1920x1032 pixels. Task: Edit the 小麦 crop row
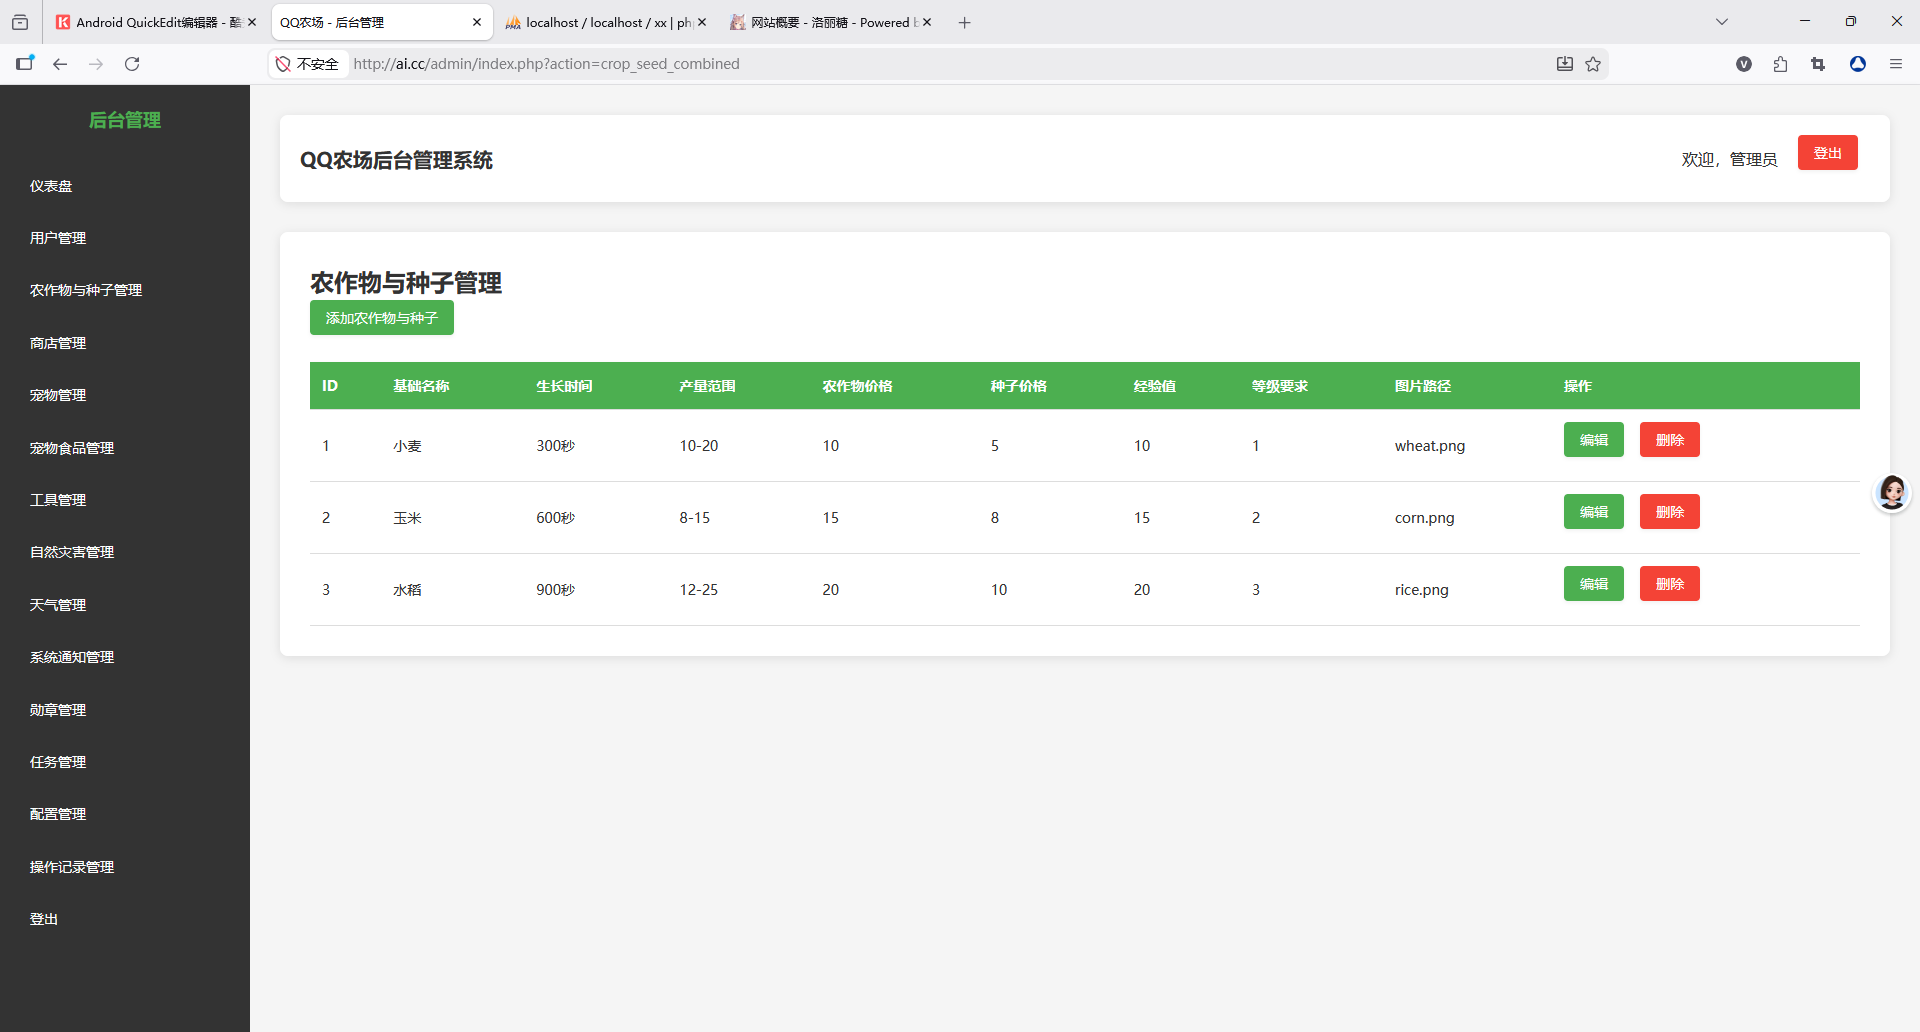1593,440
